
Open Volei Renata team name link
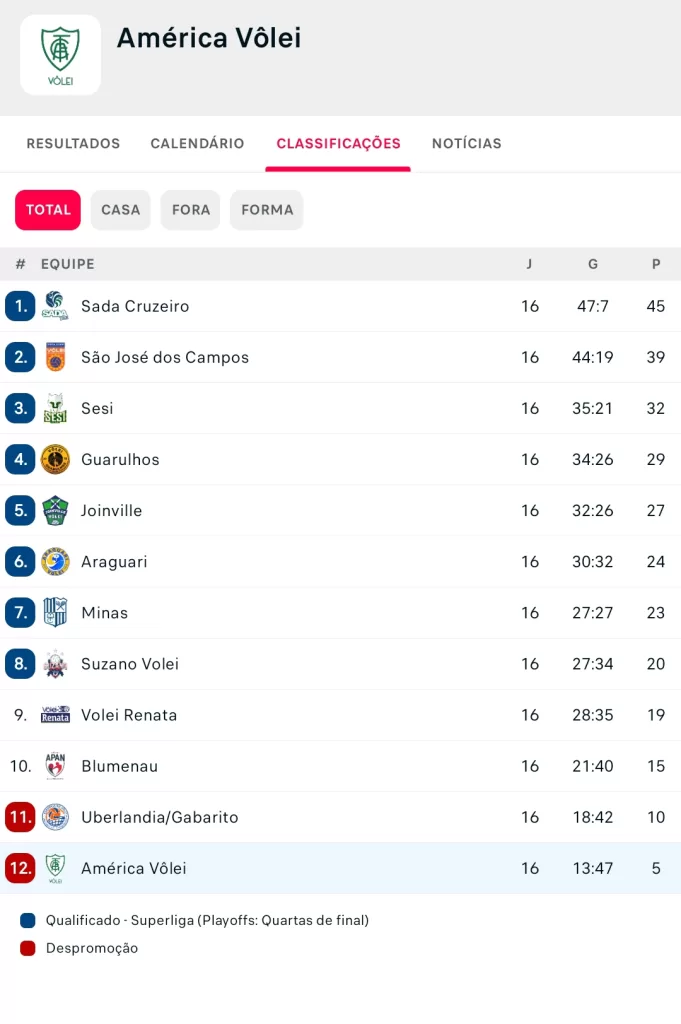(x=129, y=715)
